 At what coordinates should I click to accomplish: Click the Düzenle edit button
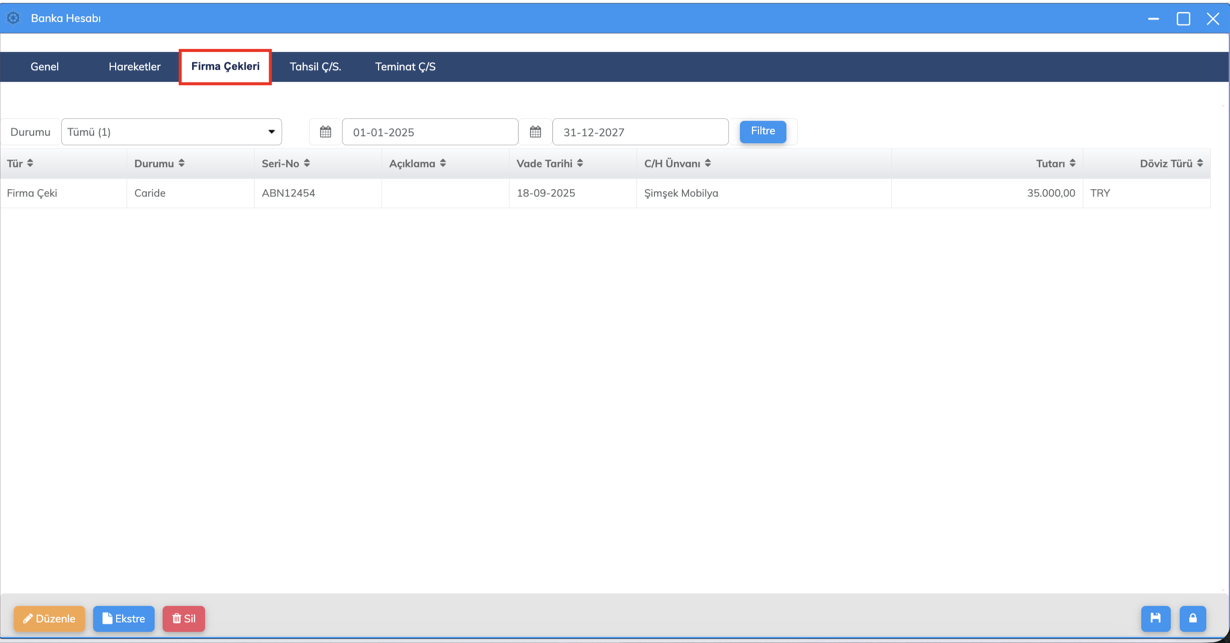[x=49, y=619]
